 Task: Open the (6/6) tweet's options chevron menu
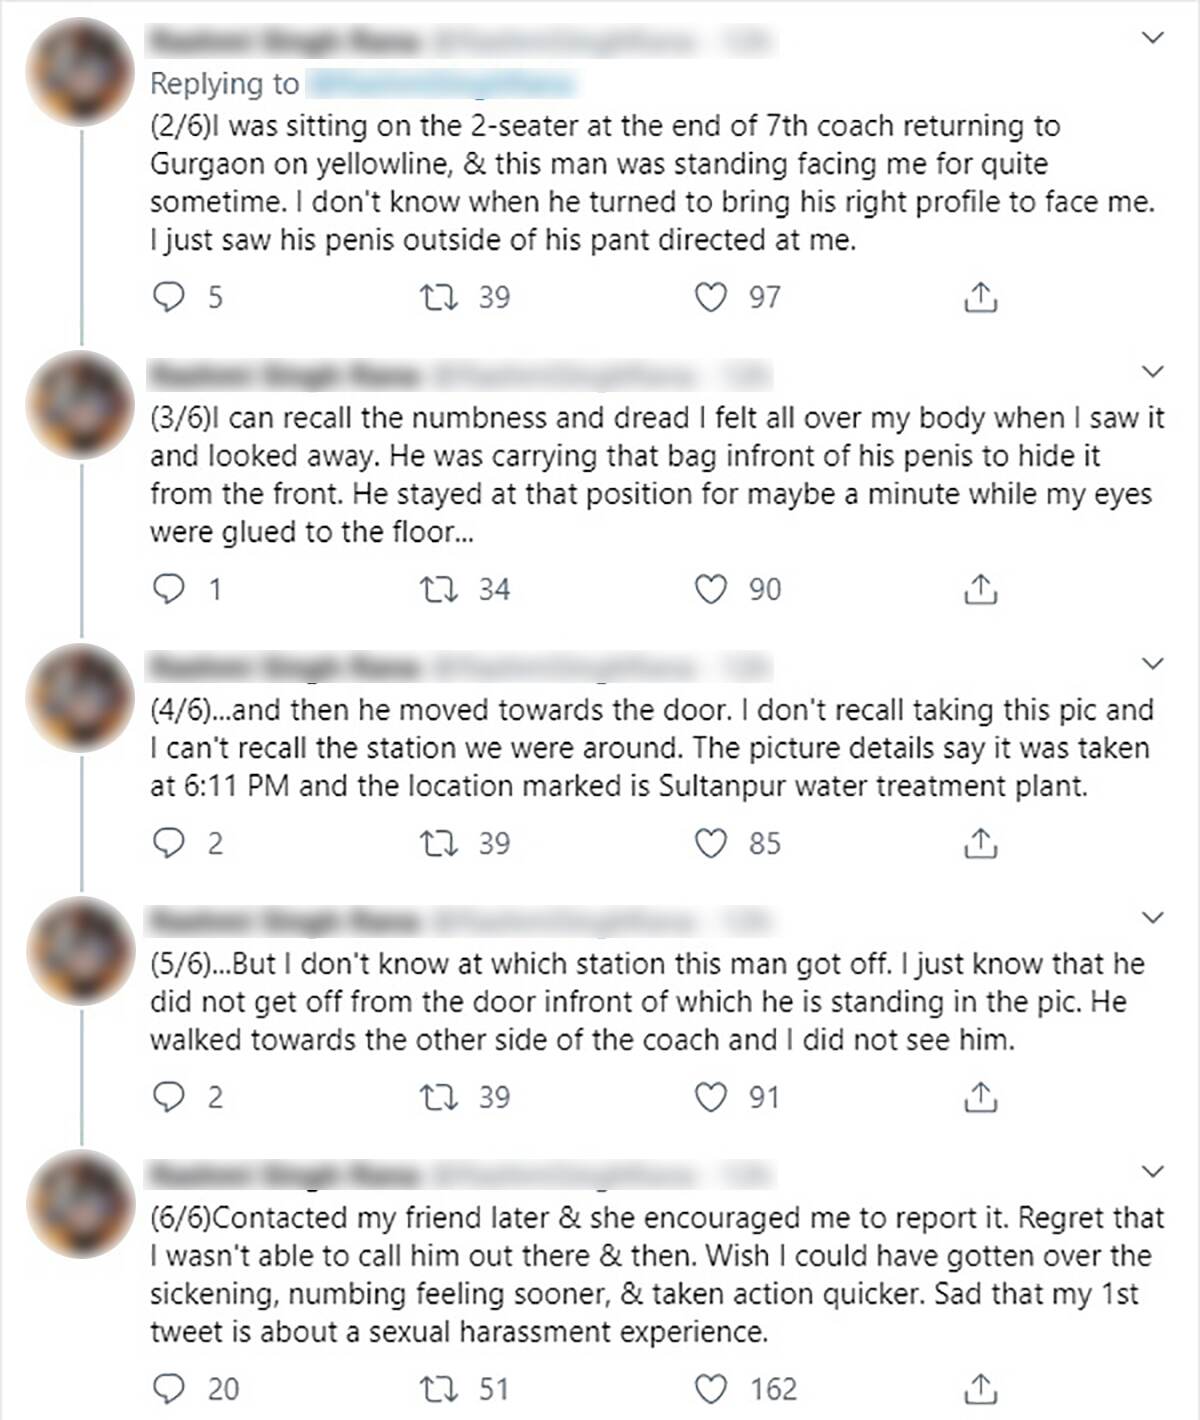click(x=1153, y=1171)
